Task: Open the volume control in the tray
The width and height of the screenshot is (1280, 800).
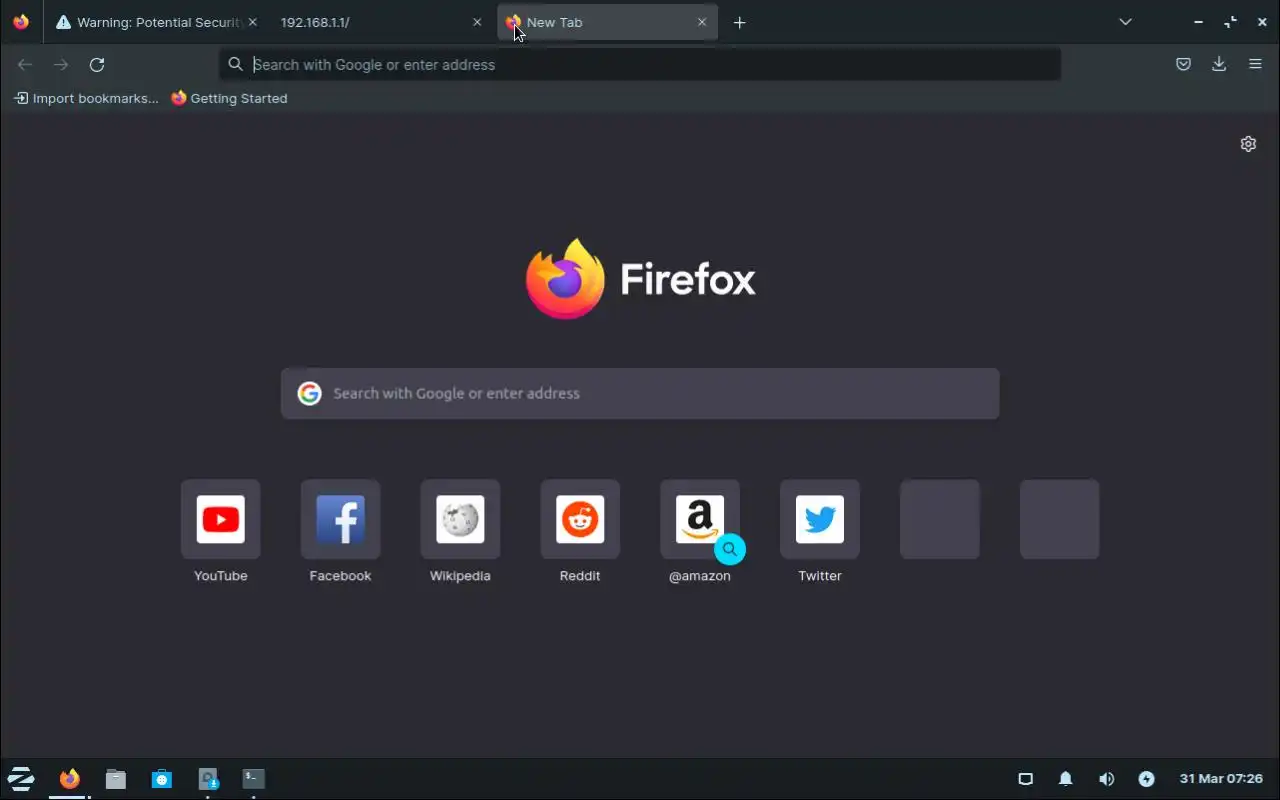Action: (1106, 778)
